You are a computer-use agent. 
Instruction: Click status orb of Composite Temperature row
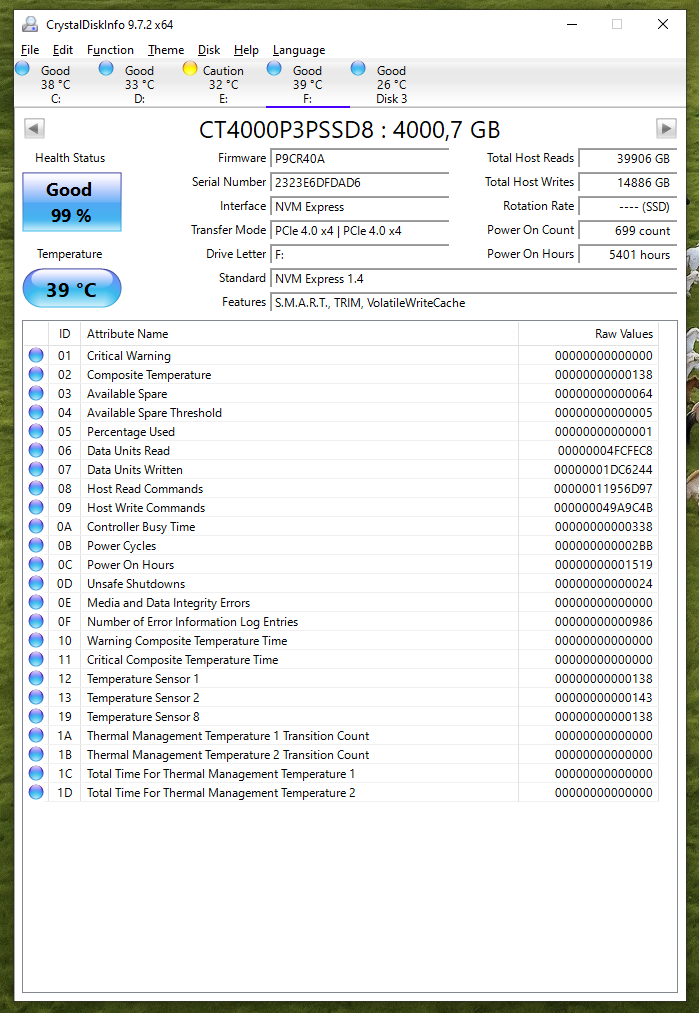pos(36,374)
